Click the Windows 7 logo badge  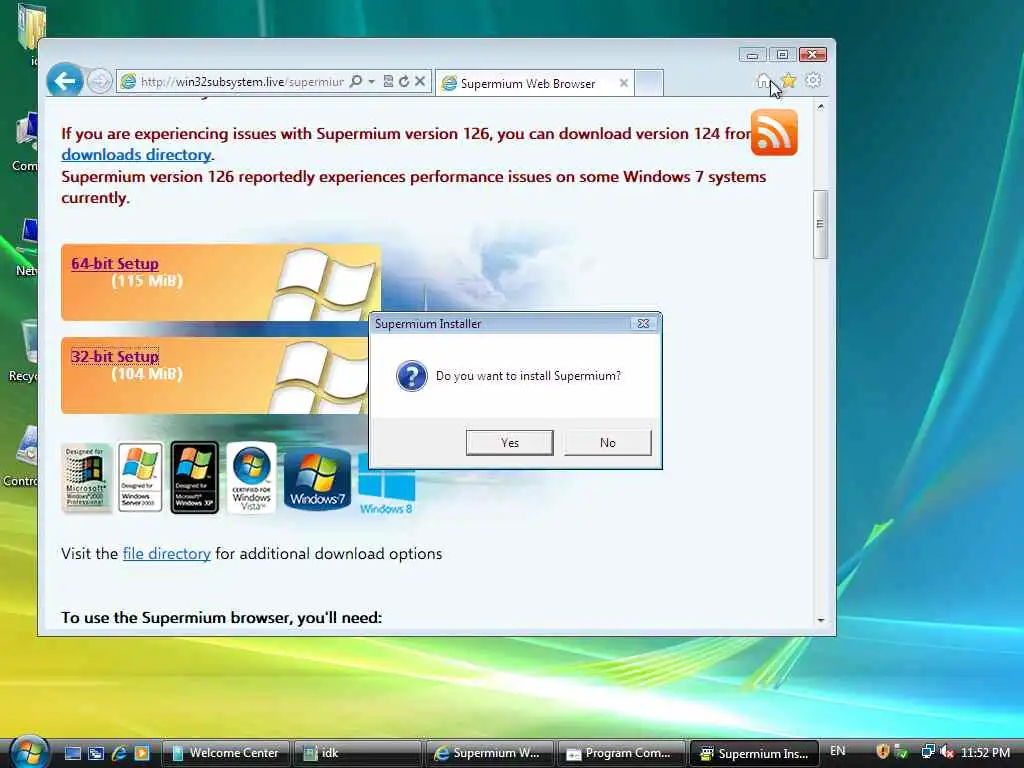[317, 479]
